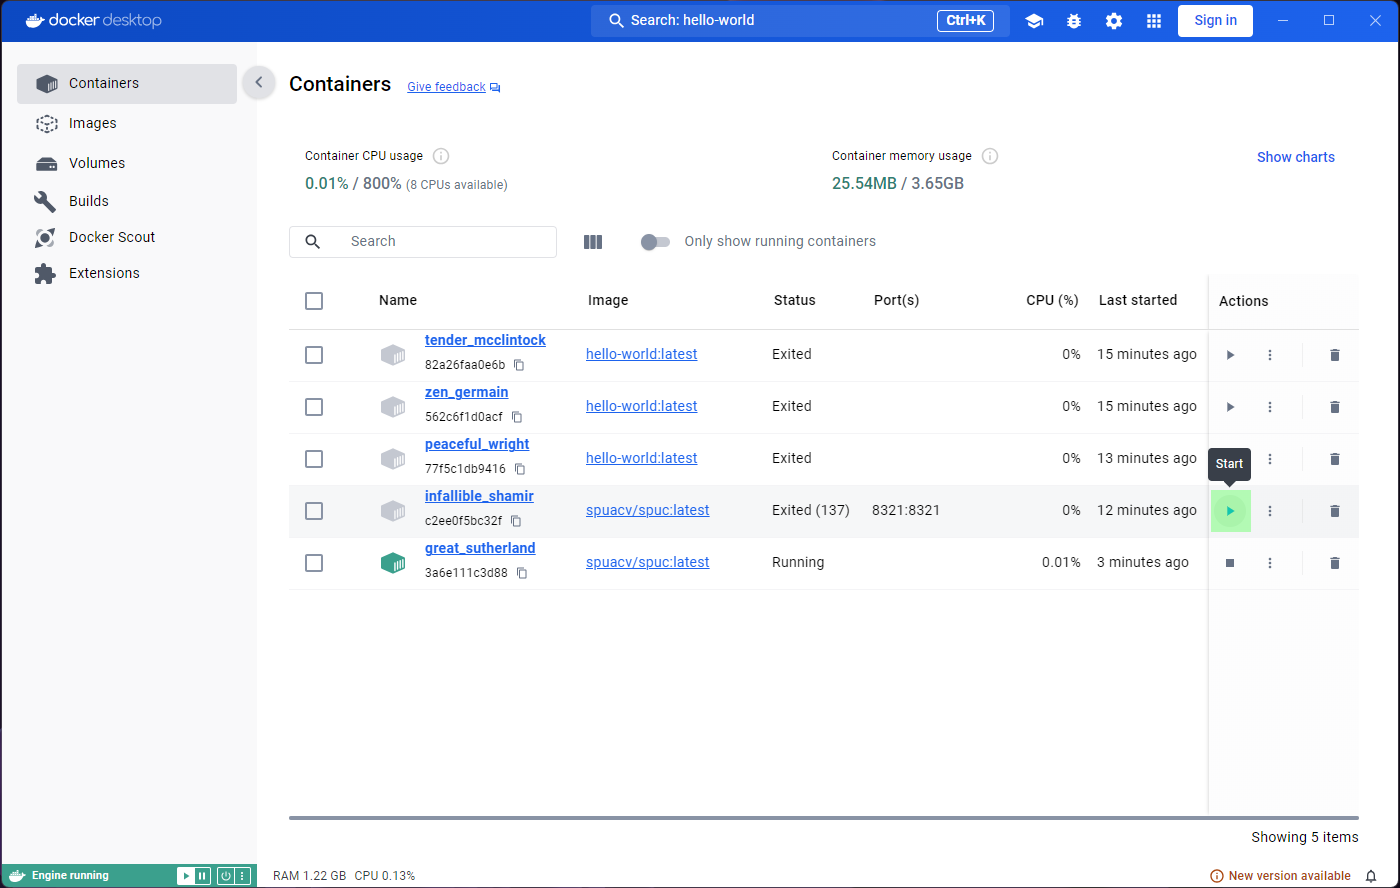
Task: Collapse the sidebar with the chevron button
Action: tap(259, 83)
